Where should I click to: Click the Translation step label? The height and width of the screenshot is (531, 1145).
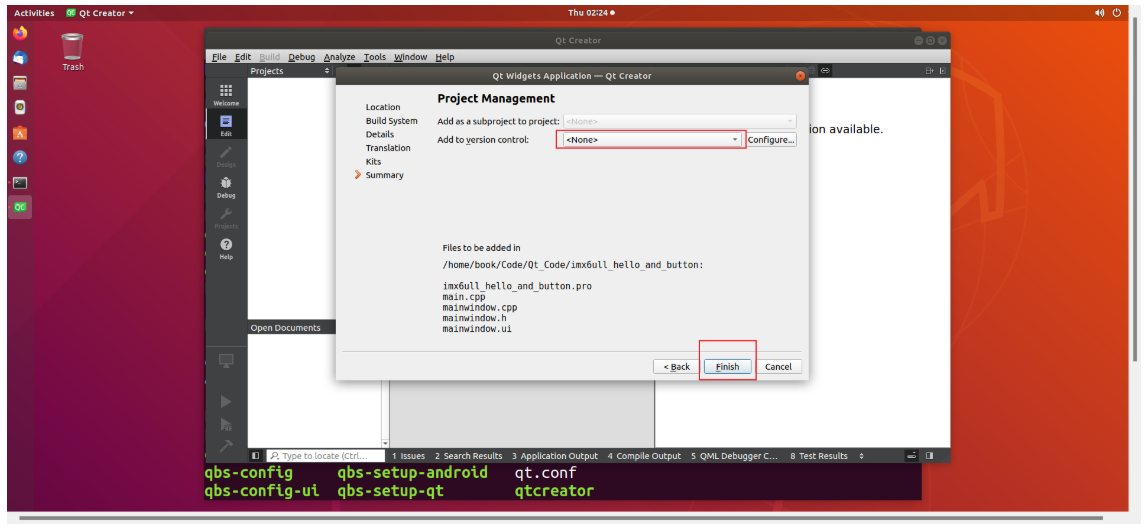click(388, 148)
